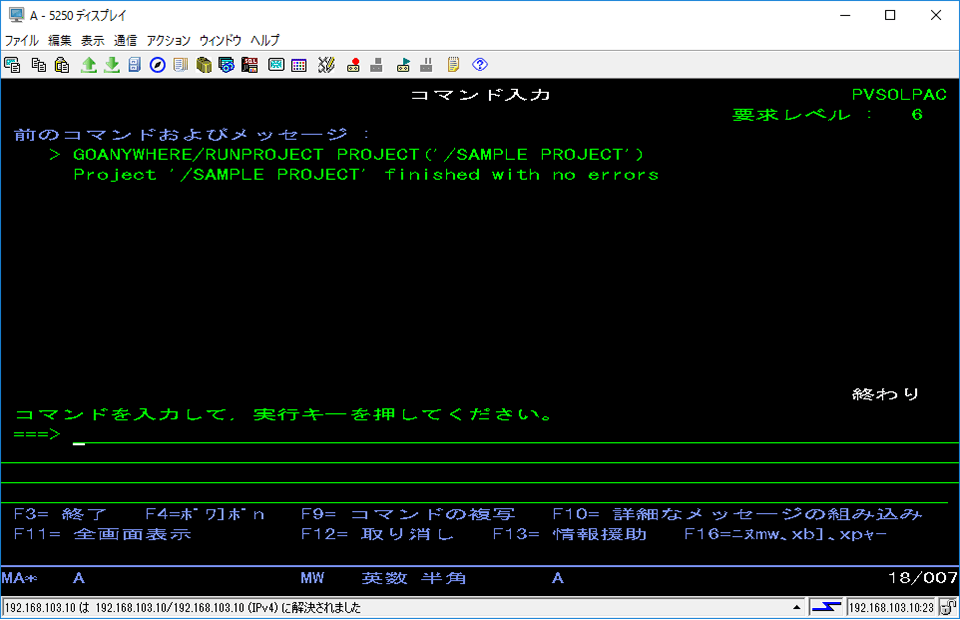Click F12= 取り消し function key label

tap(377, 534)
